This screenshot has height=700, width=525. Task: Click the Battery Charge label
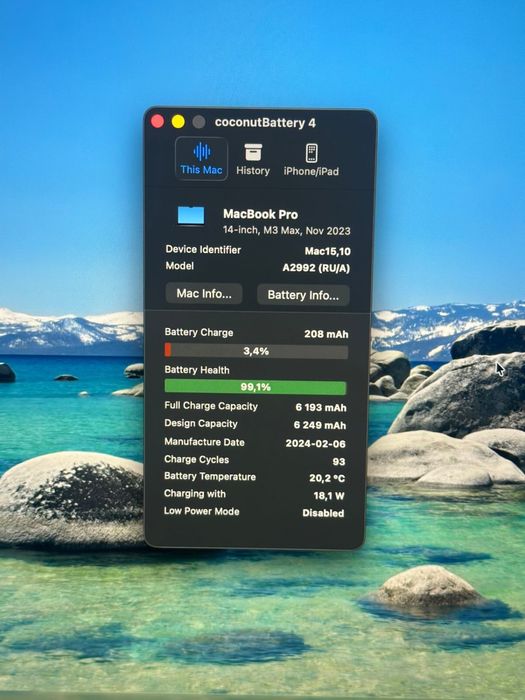[199, 333]
